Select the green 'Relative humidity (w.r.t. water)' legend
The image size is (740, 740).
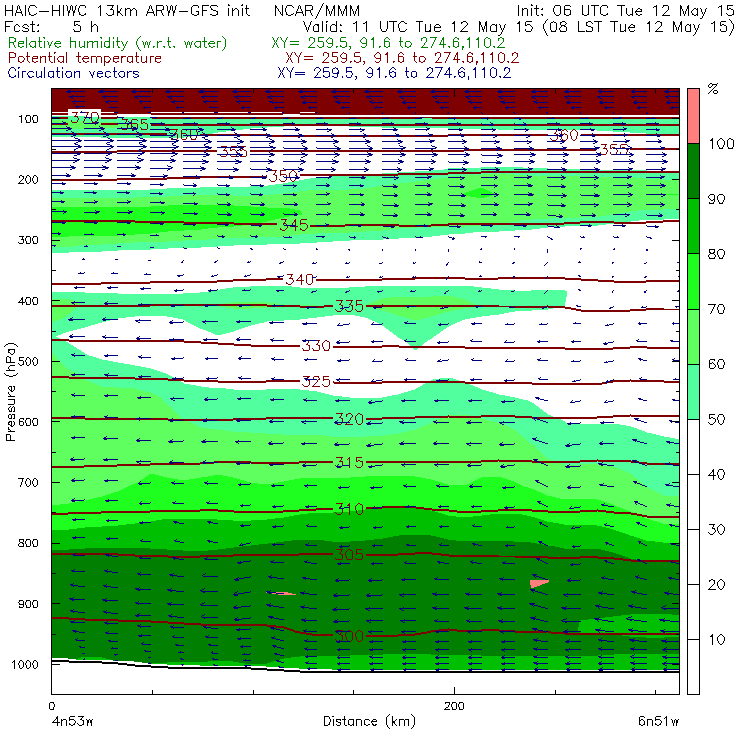pyautogui.click(x=118, y=43)
